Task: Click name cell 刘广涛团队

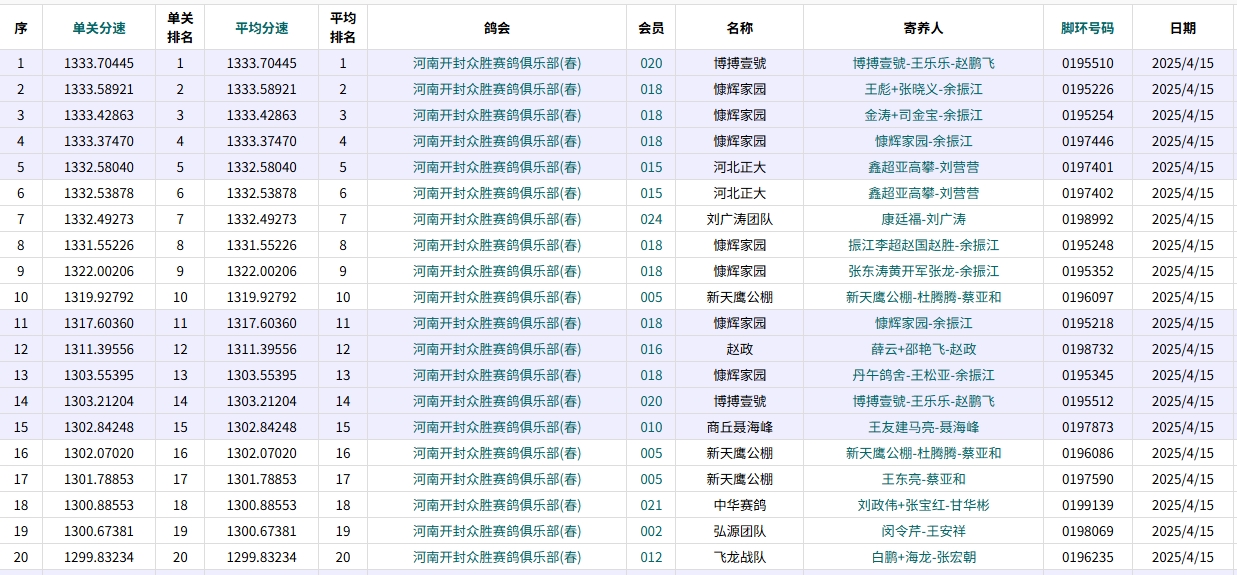Action: (x=740, y=219)
